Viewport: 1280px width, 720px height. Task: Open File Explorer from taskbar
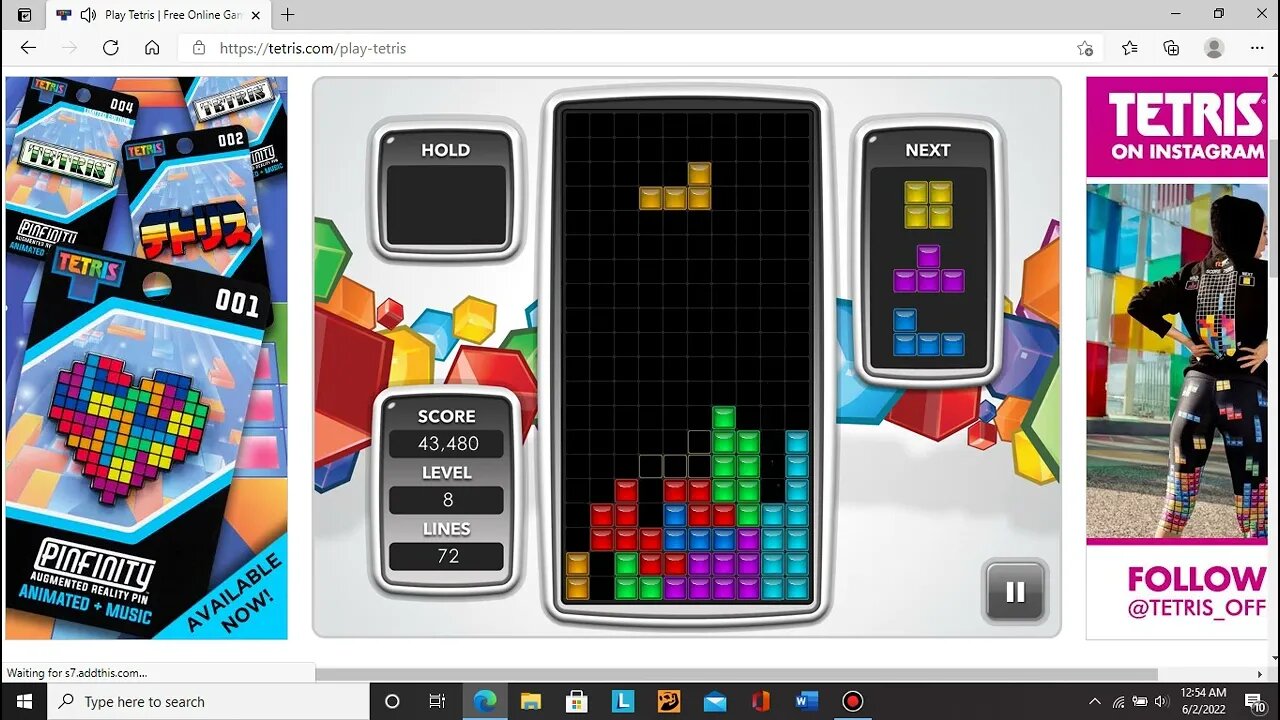pyautogui.click(x=530, y=701)
